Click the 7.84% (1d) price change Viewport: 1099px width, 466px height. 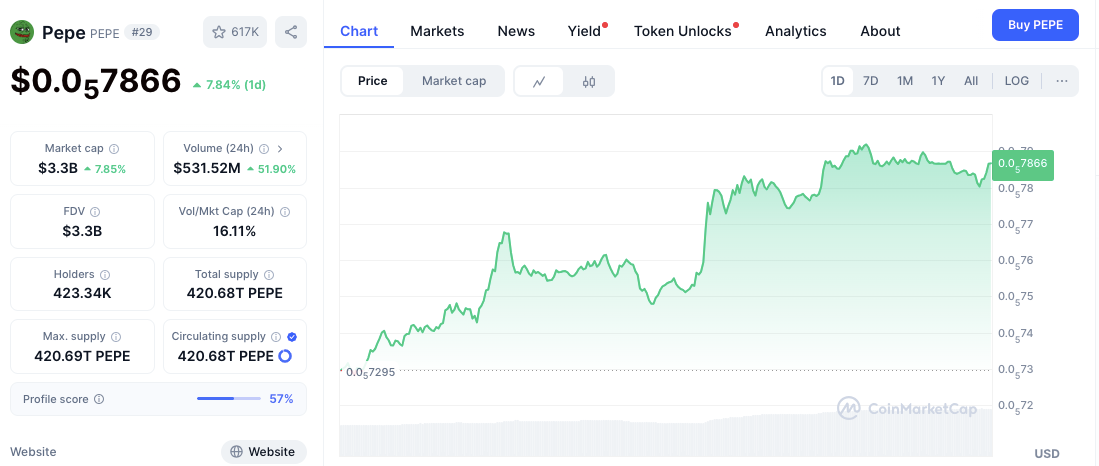pyautogui.click(x=229, y=85)
